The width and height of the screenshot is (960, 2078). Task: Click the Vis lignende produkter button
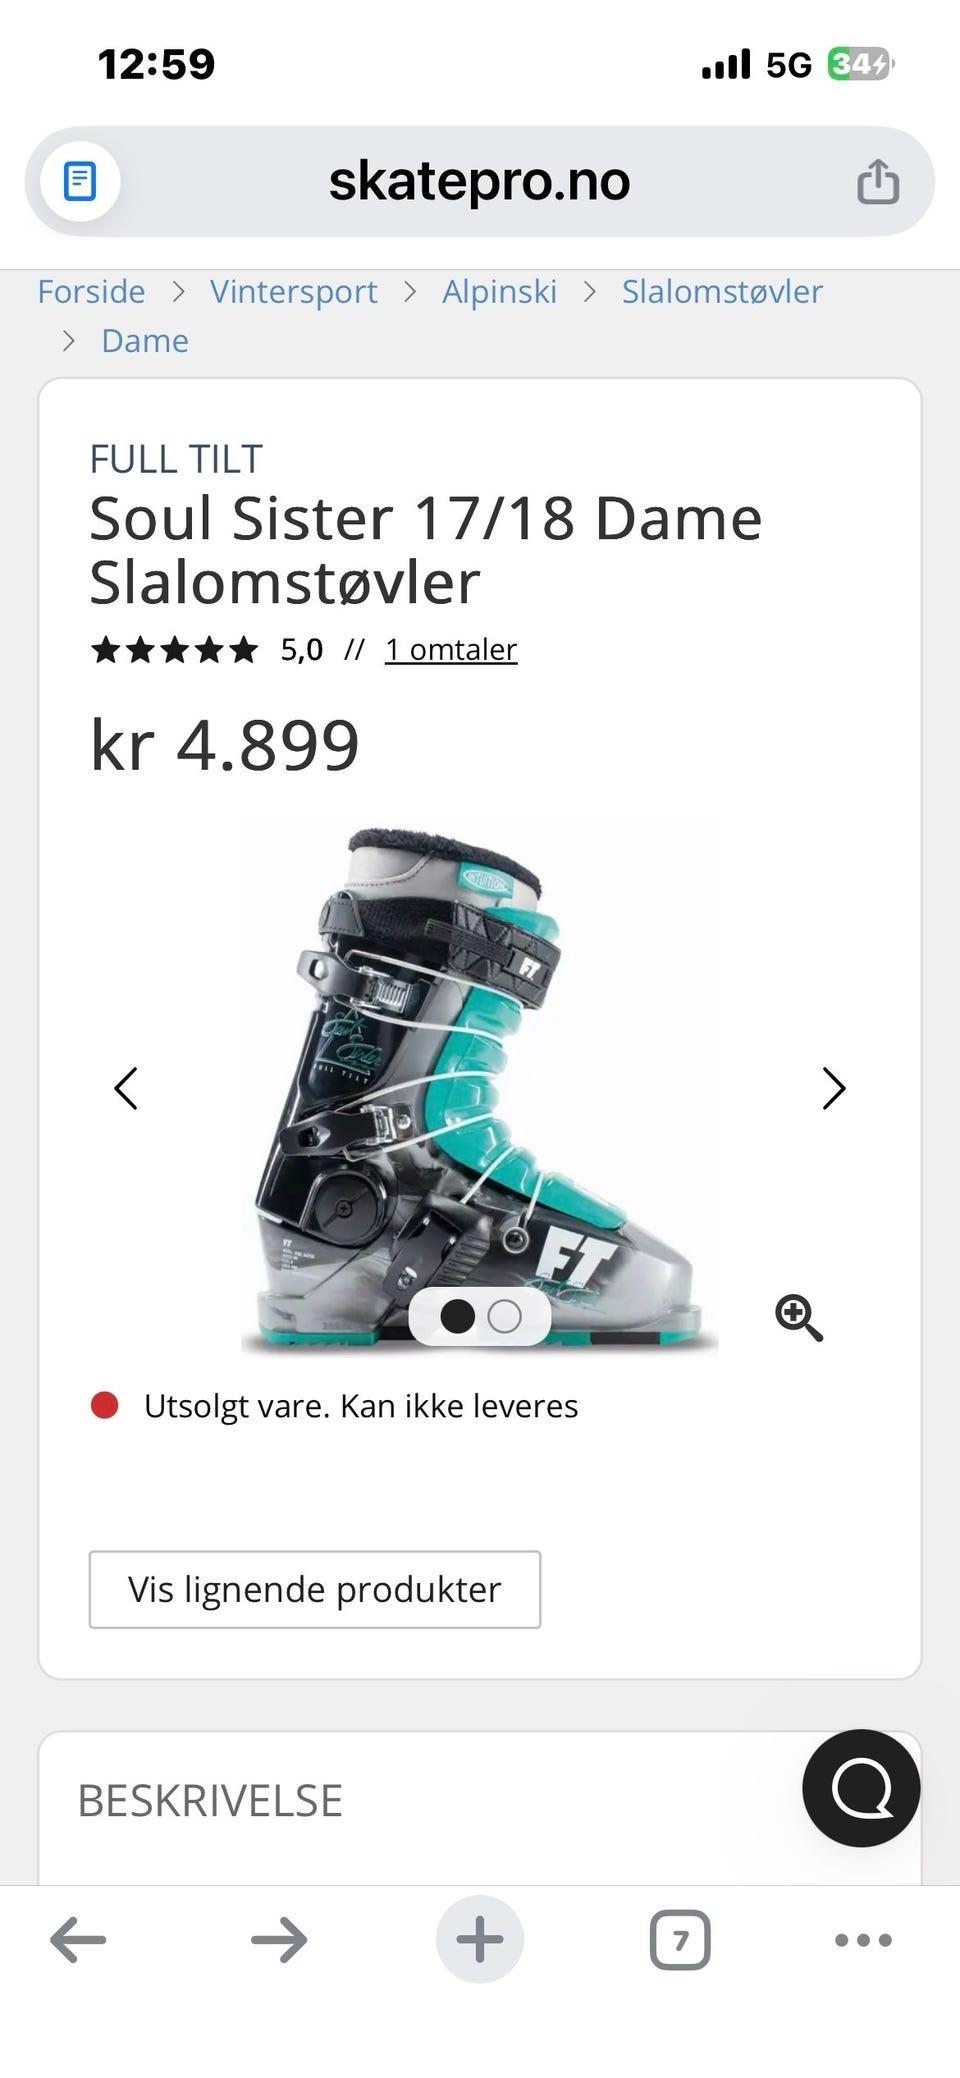(315, 1589)
